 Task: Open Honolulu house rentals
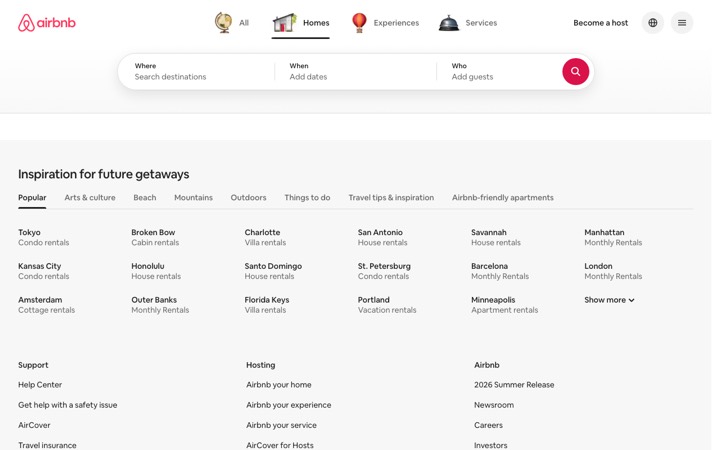click(156, 271)
